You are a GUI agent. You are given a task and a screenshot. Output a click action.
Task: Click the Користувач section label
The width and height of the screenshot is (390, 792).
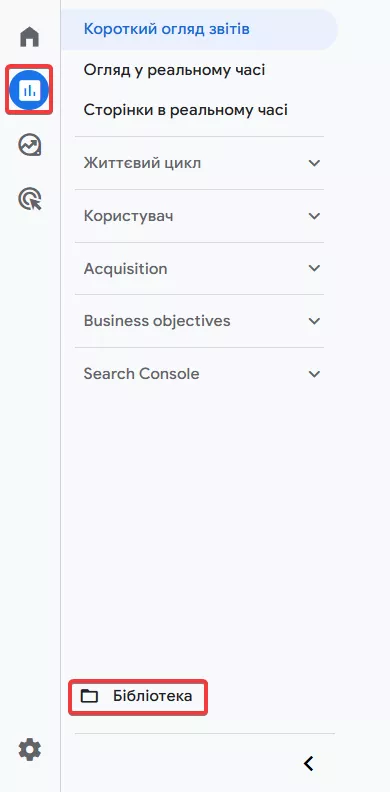128,216
